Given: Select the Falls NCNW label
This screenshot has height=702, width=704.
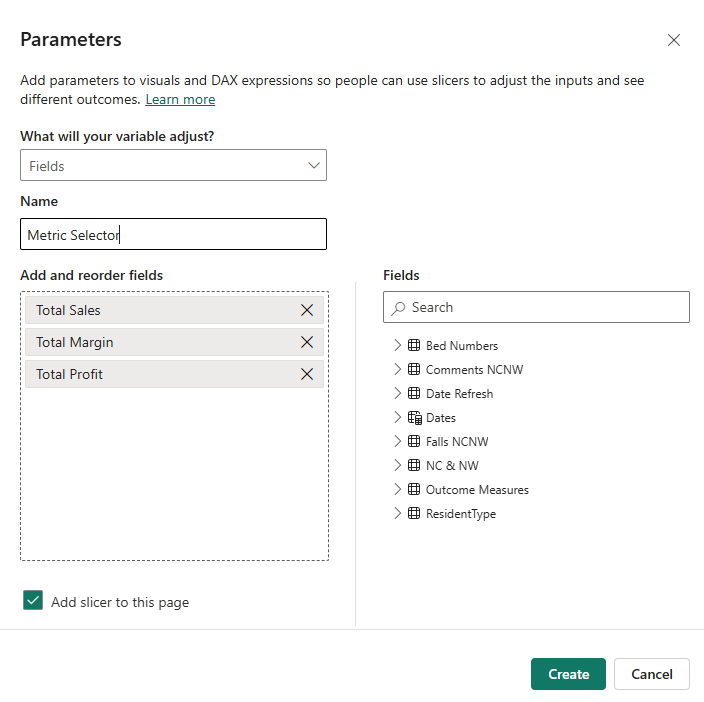Looking at the screenshot, I should [x=457, y=442].
